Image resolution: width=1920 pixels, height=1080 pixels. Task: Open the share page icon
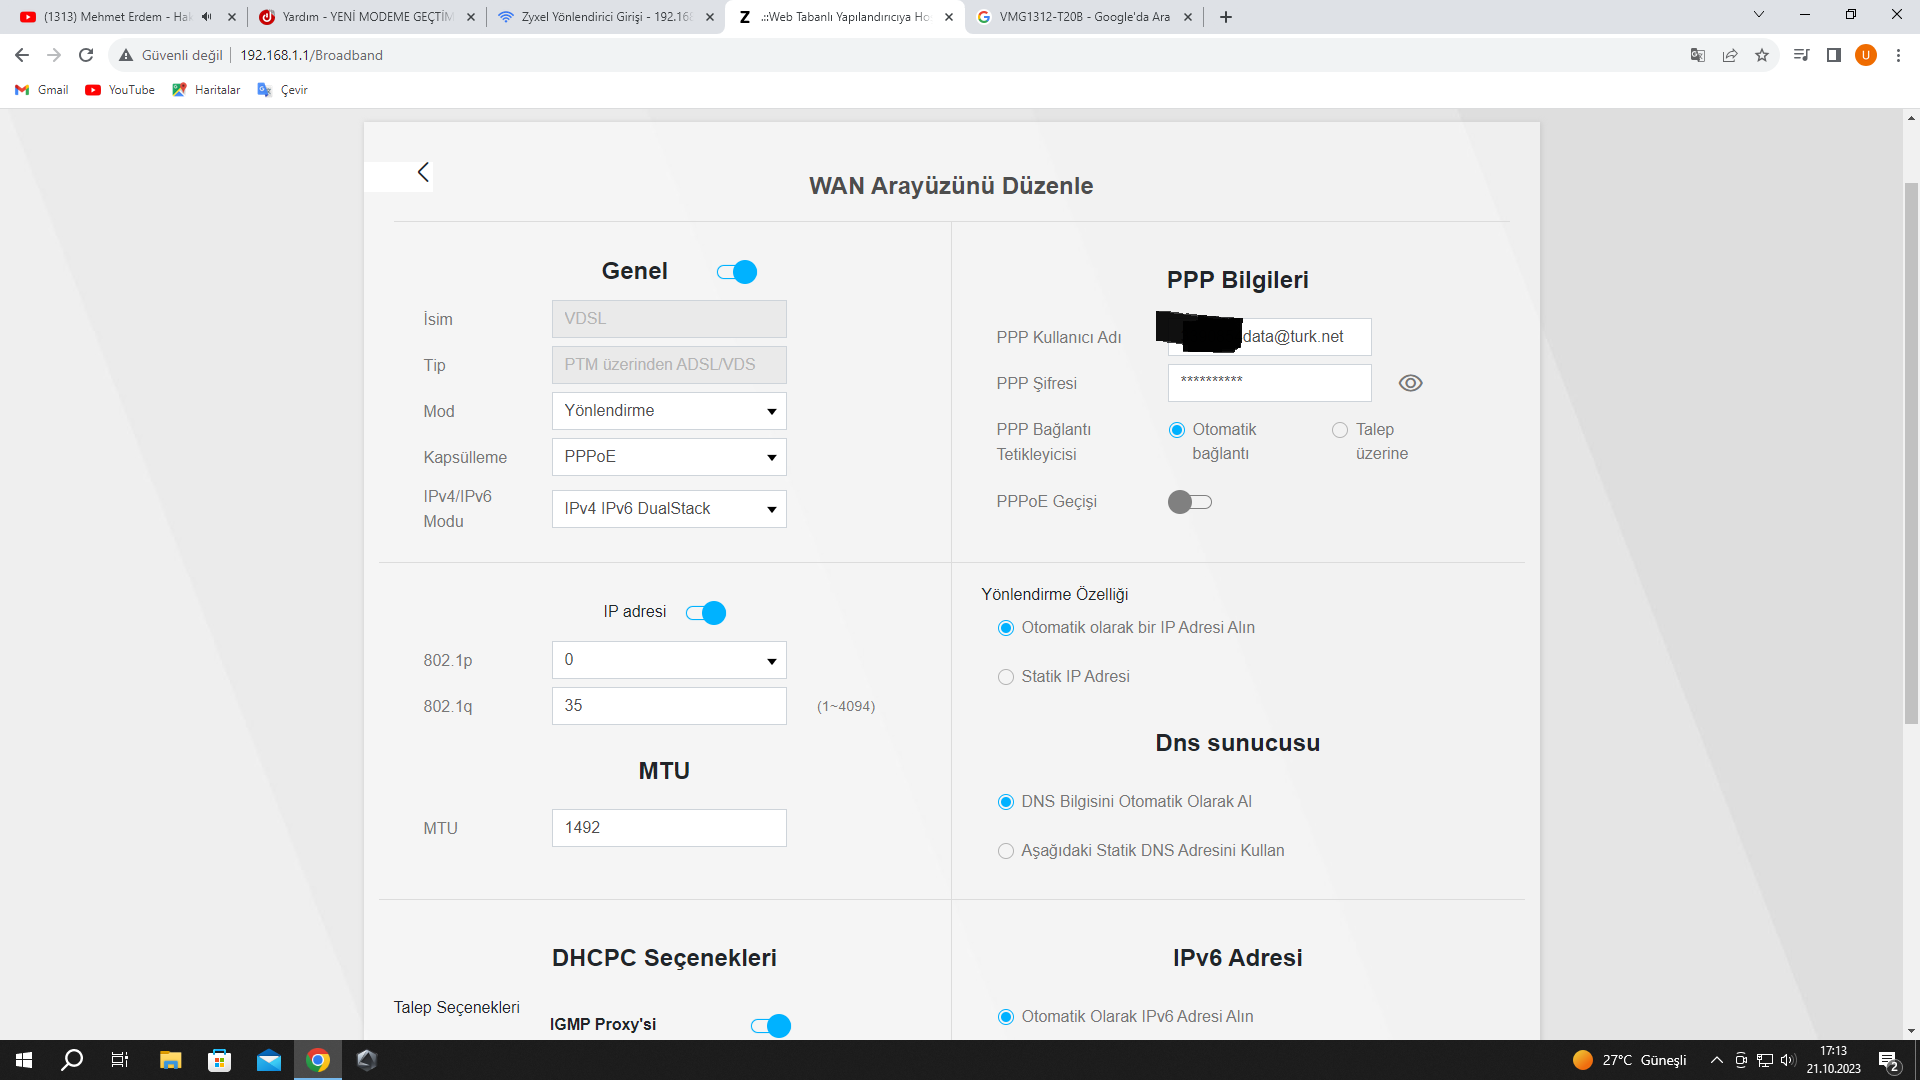point(1730,55)
